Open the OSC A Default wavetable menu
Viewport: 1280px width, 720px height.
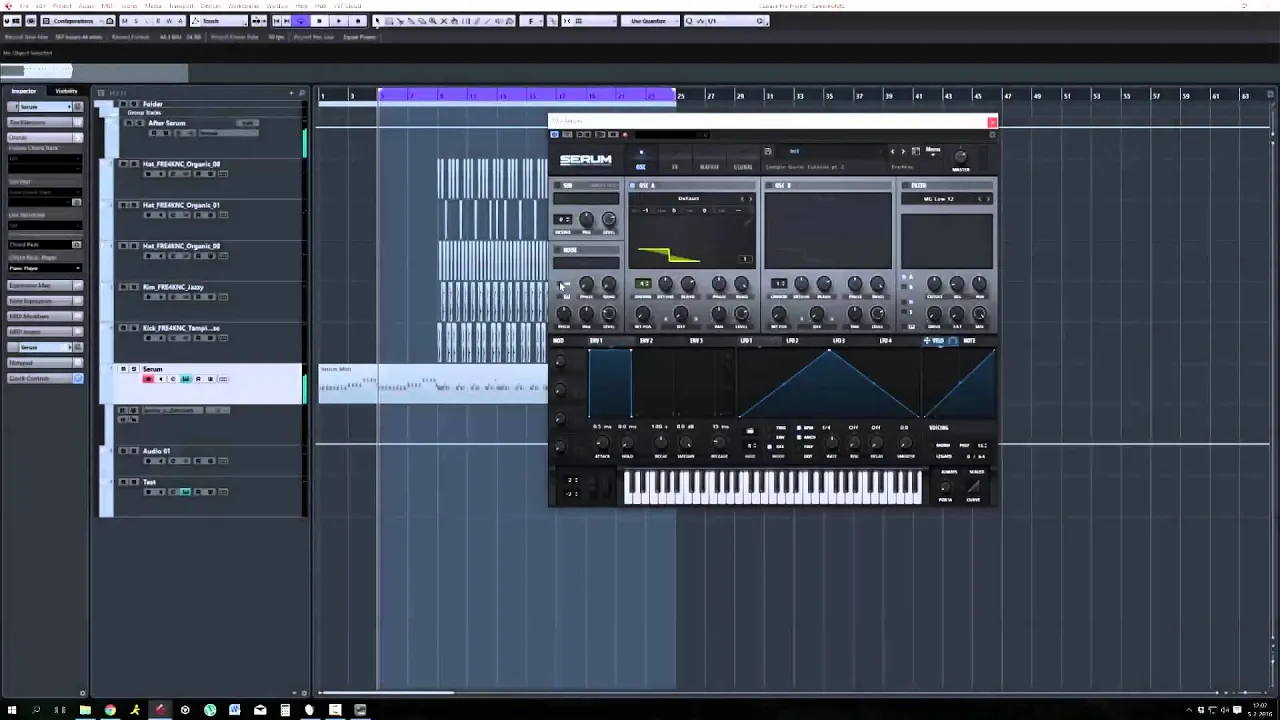tap(689, 198)
